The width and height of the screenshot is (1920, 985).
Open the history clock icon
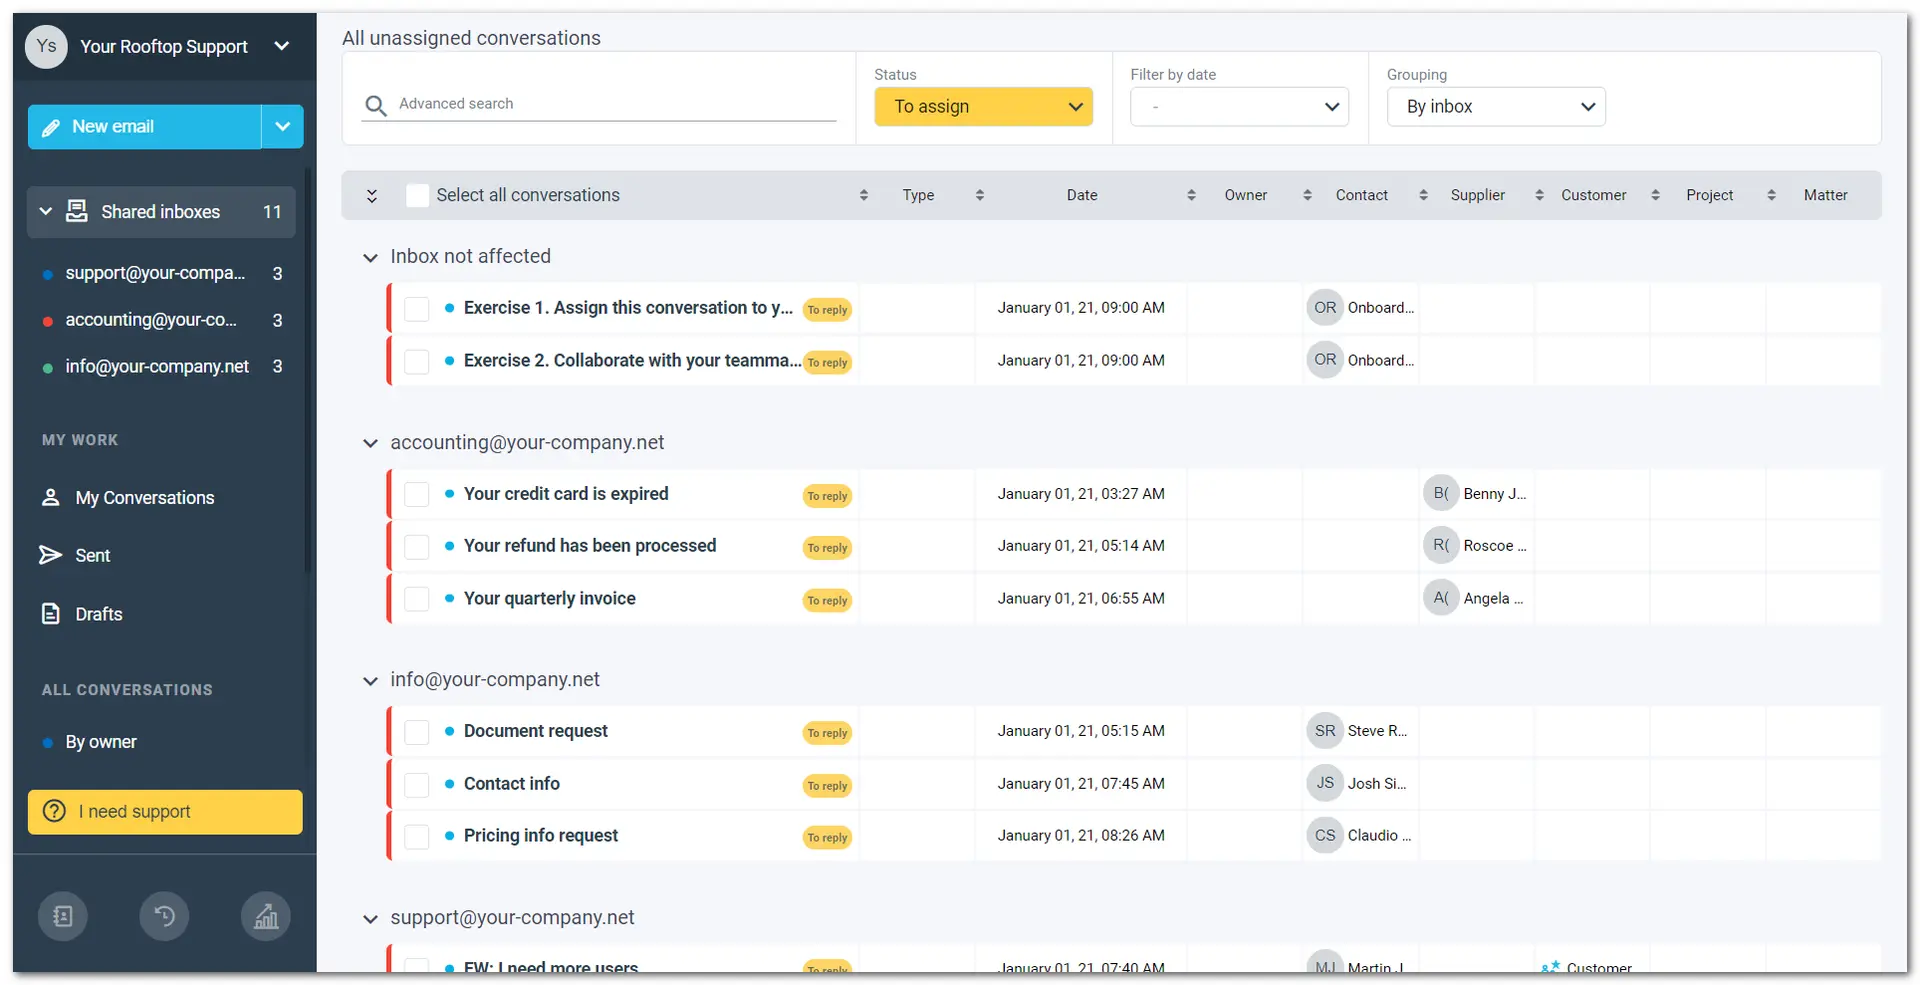(165, 916)
